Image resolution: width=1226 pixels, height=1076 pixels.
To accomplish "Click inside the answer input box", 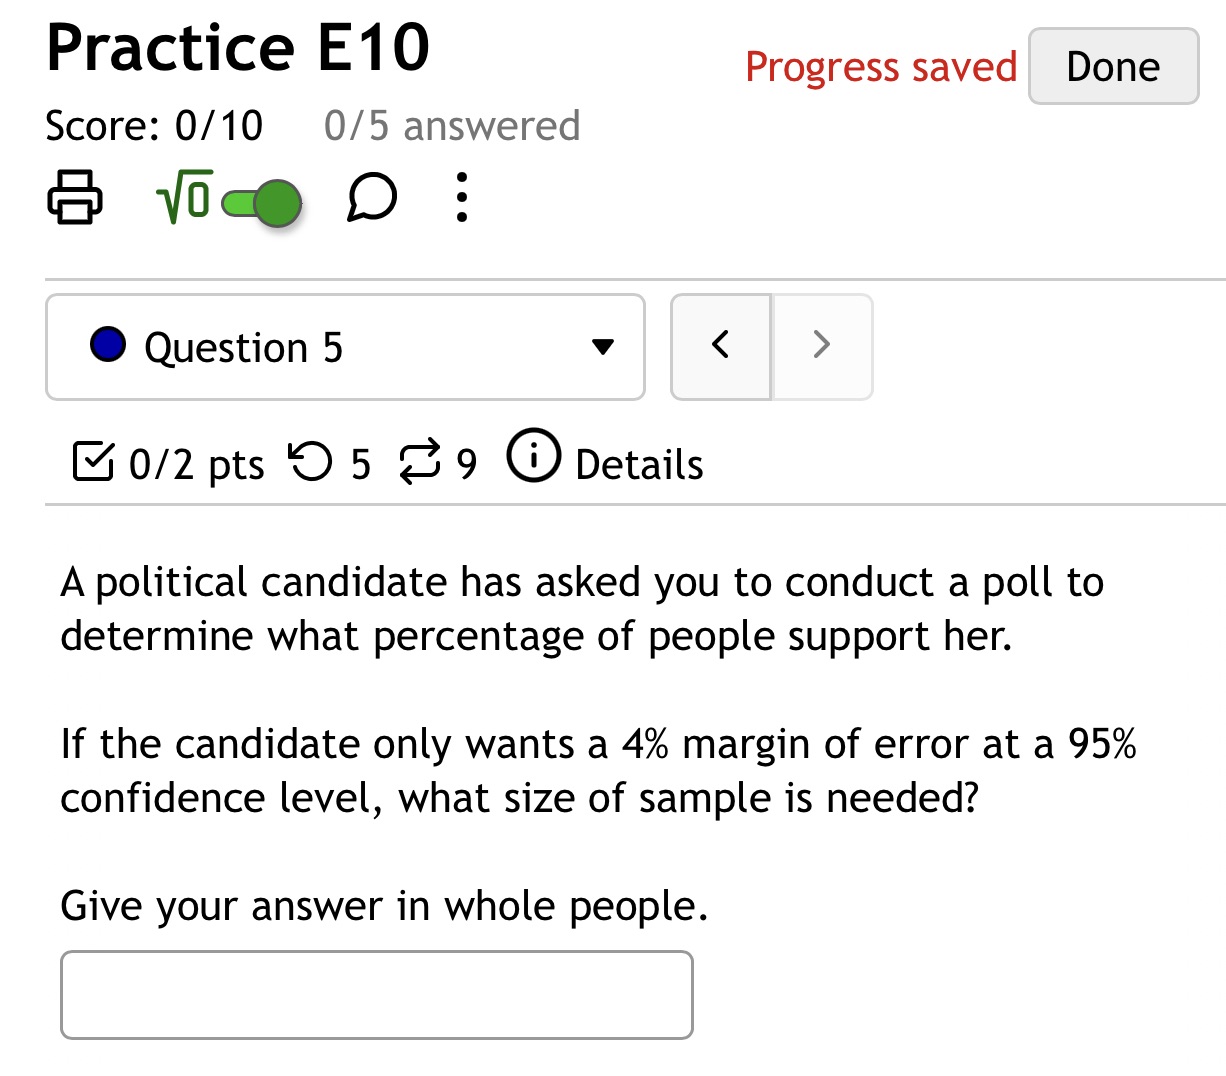I will point(376,994).
